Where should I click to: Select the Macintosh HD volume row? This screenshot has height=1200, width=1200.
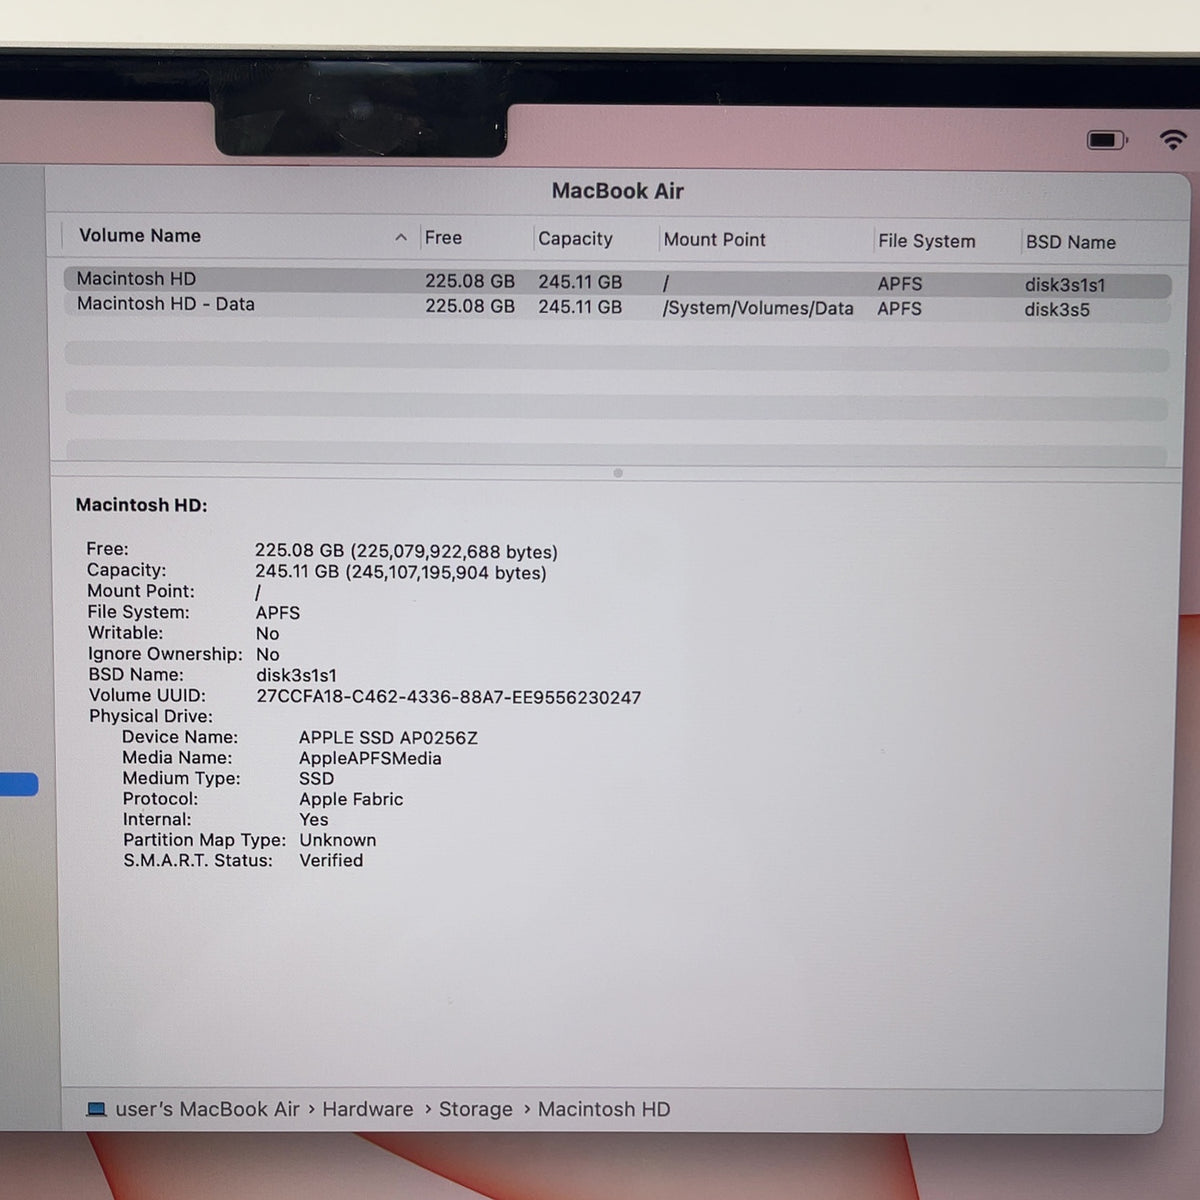617,281
